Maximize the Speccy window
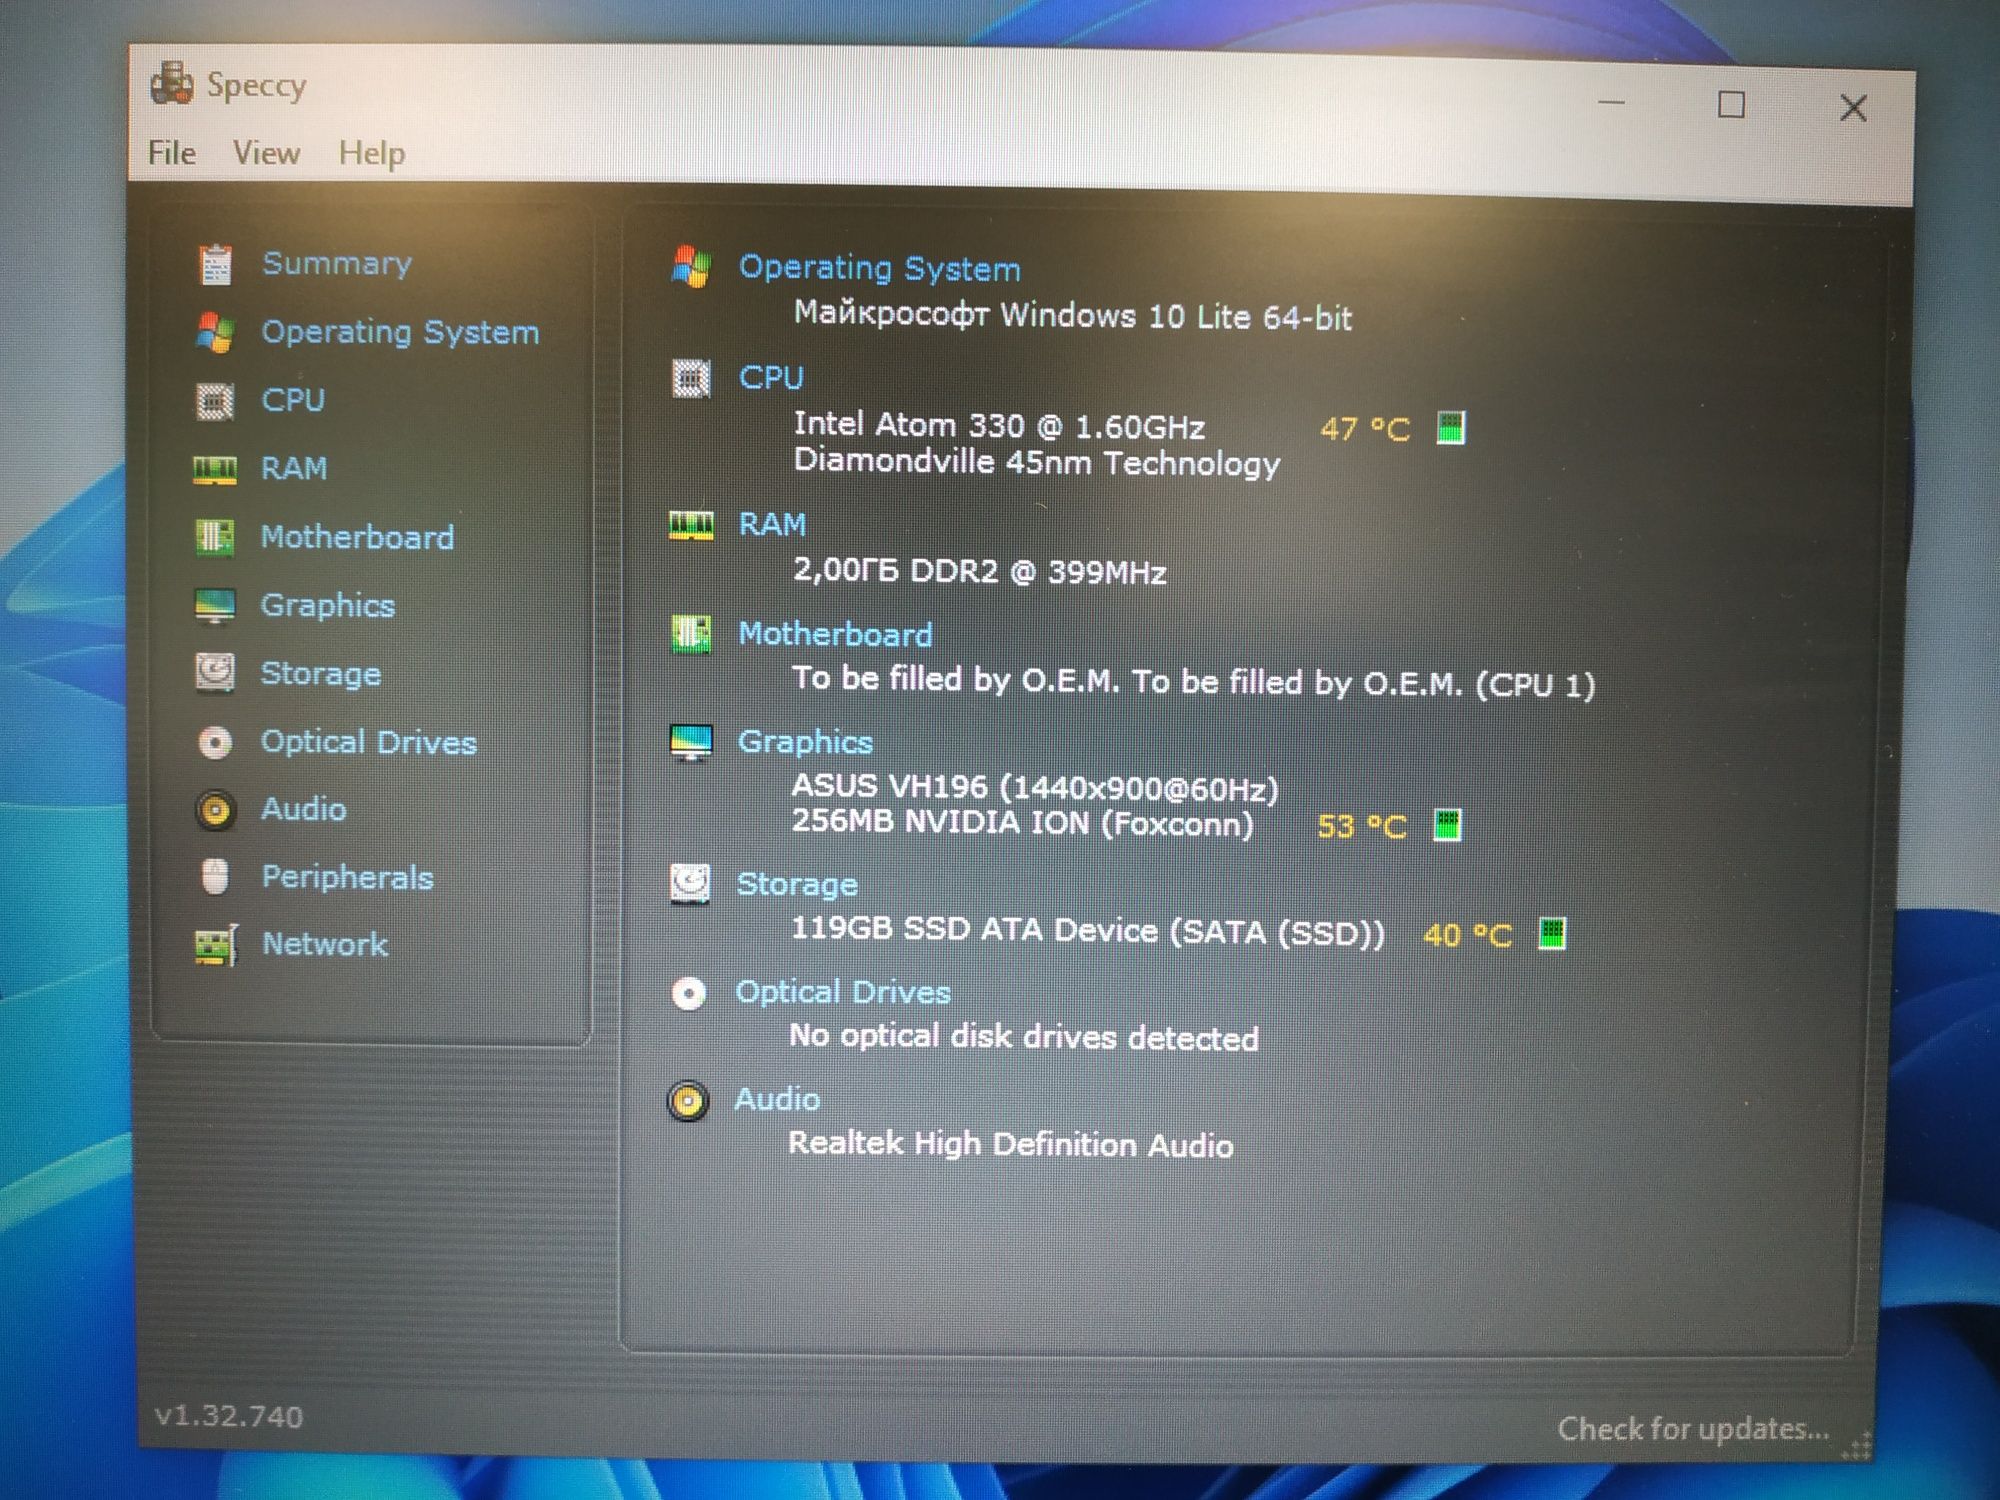Screen dimensions: 2000x1500 pos(1731,104)
